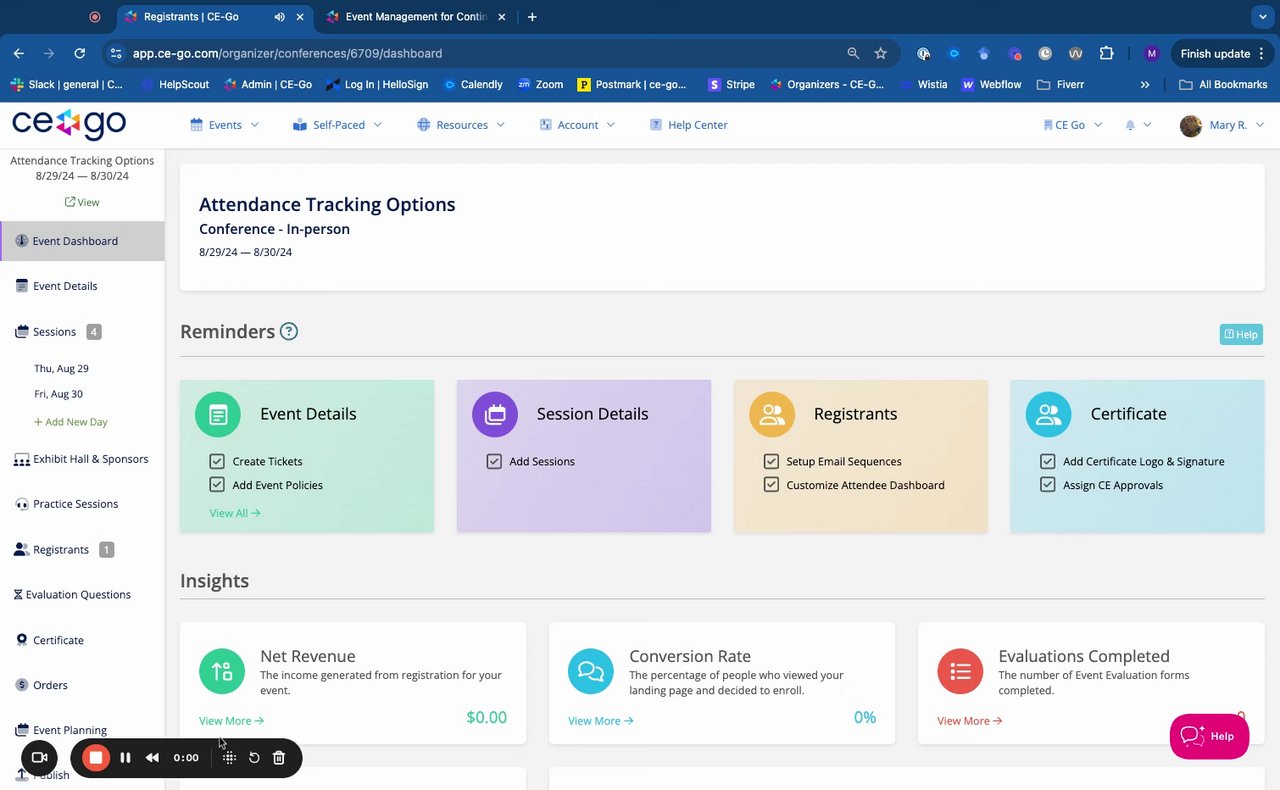Click the Registrants orange card icon
Screen dimensions: 1280x790
click(772, 414)
